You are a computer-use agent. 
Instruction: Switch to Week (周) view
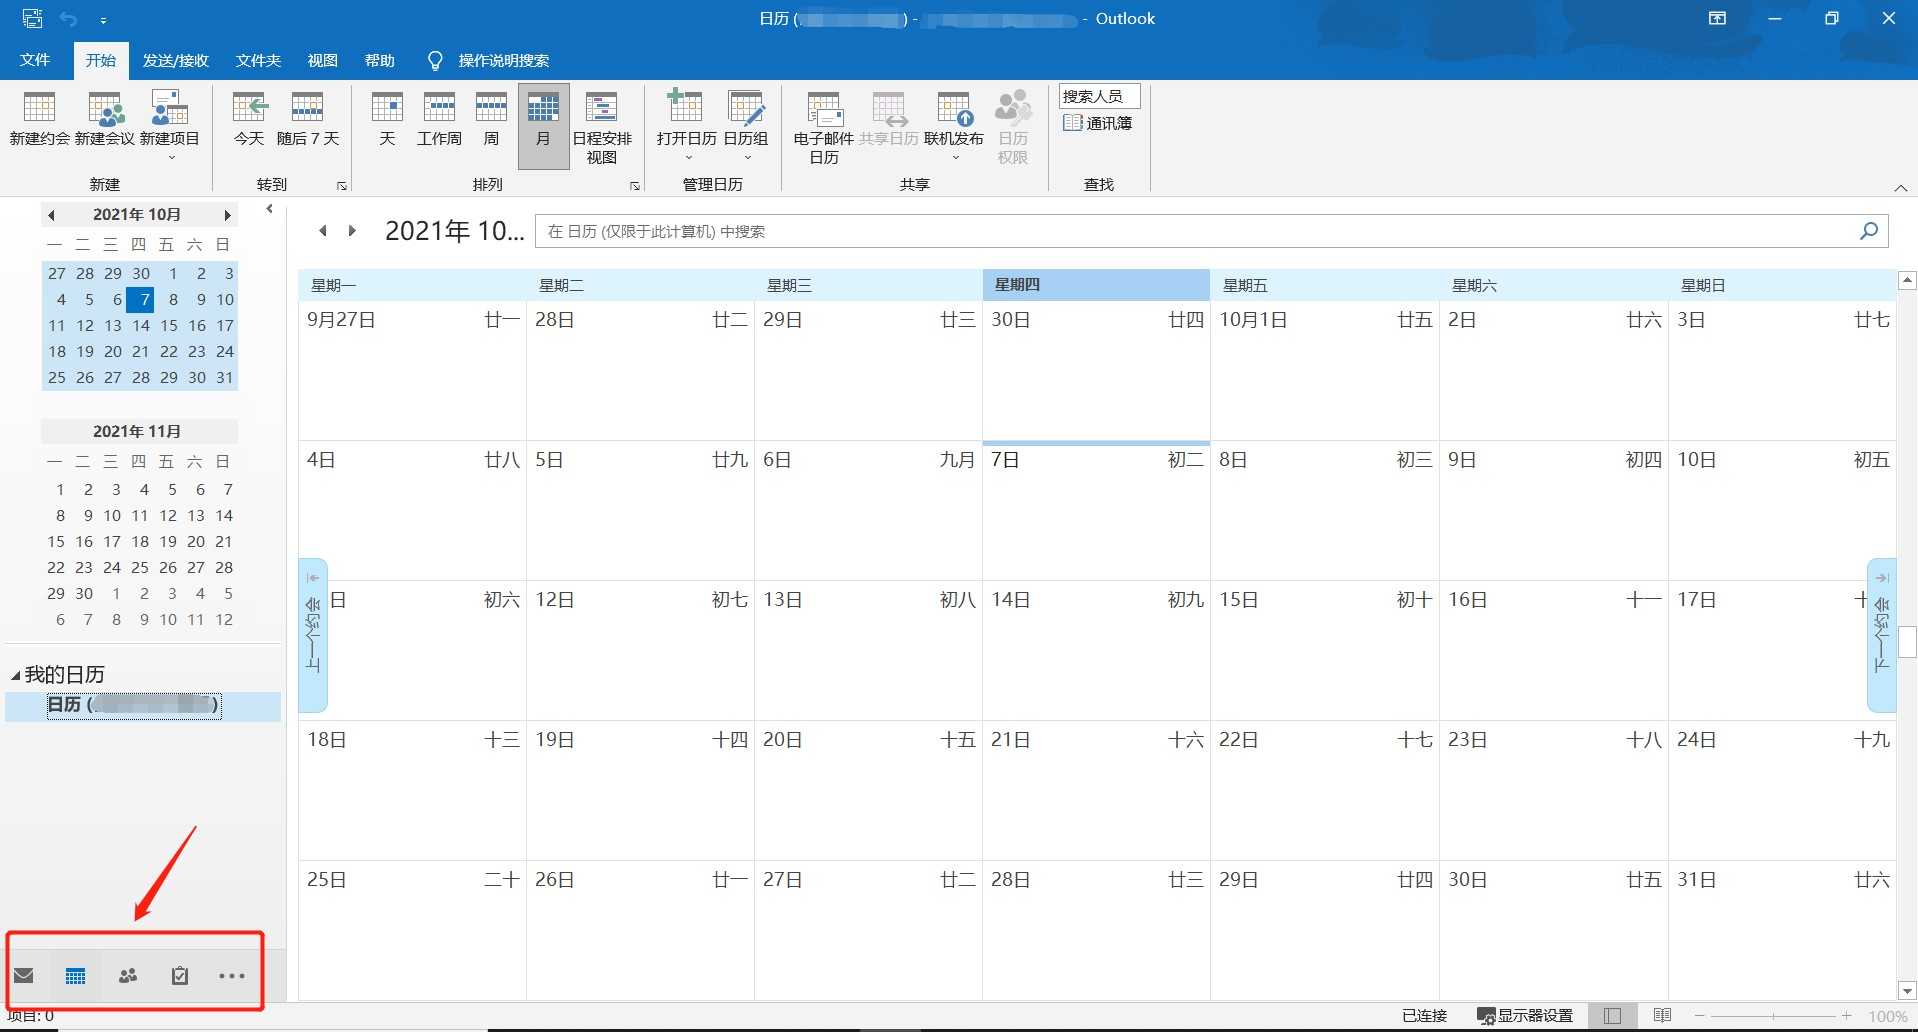(491, 119)
